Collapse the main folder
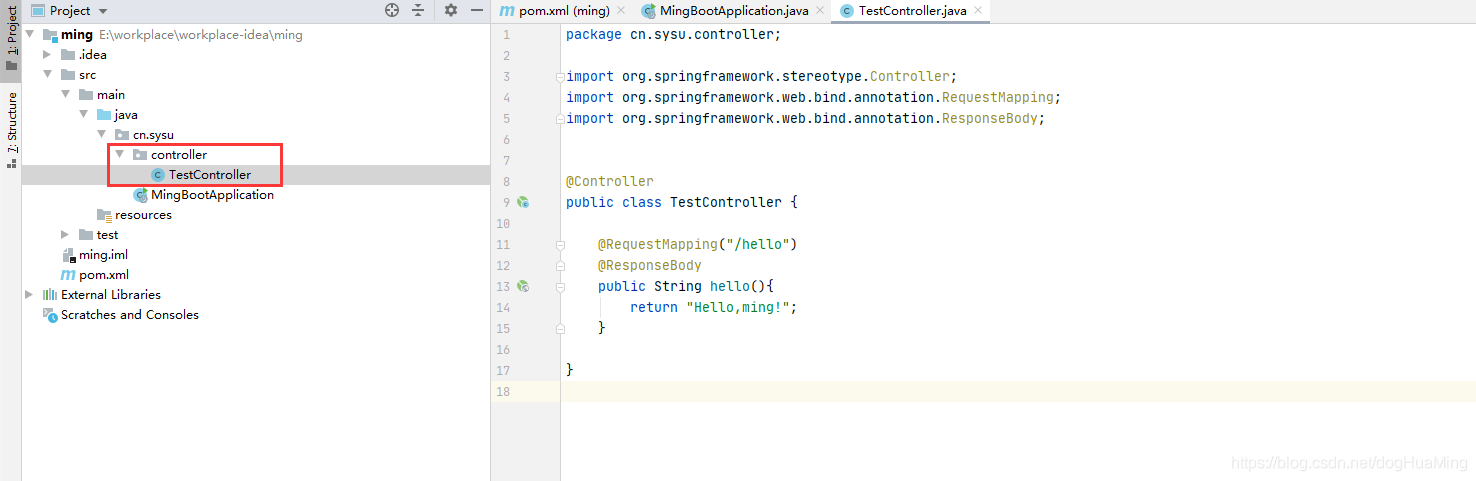Image resolution: width=1476 pixels, height=481 pixels. [x=65, y=95]
